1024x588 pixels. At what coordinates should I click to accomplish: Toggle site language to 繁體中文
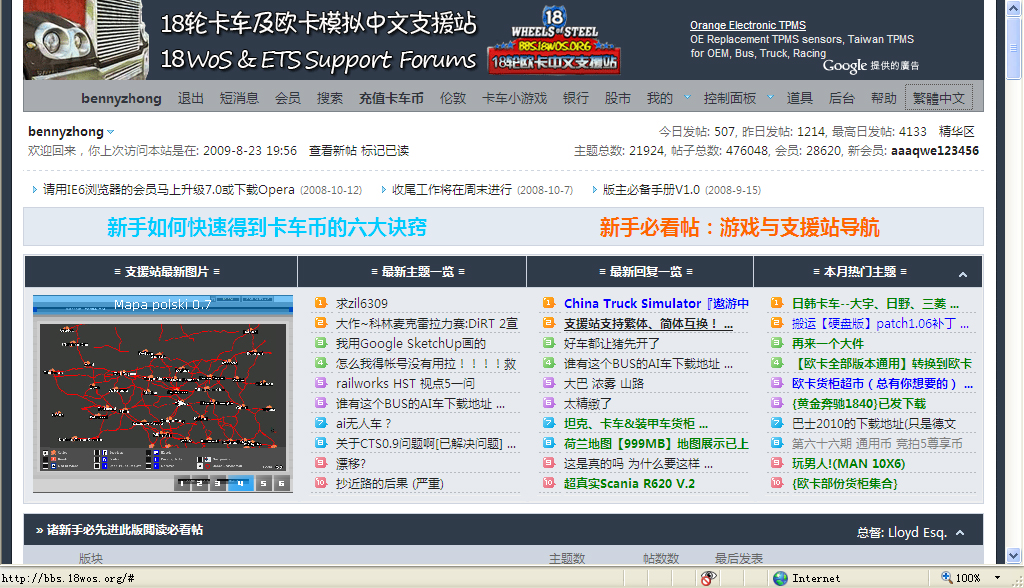coord(938,98)
